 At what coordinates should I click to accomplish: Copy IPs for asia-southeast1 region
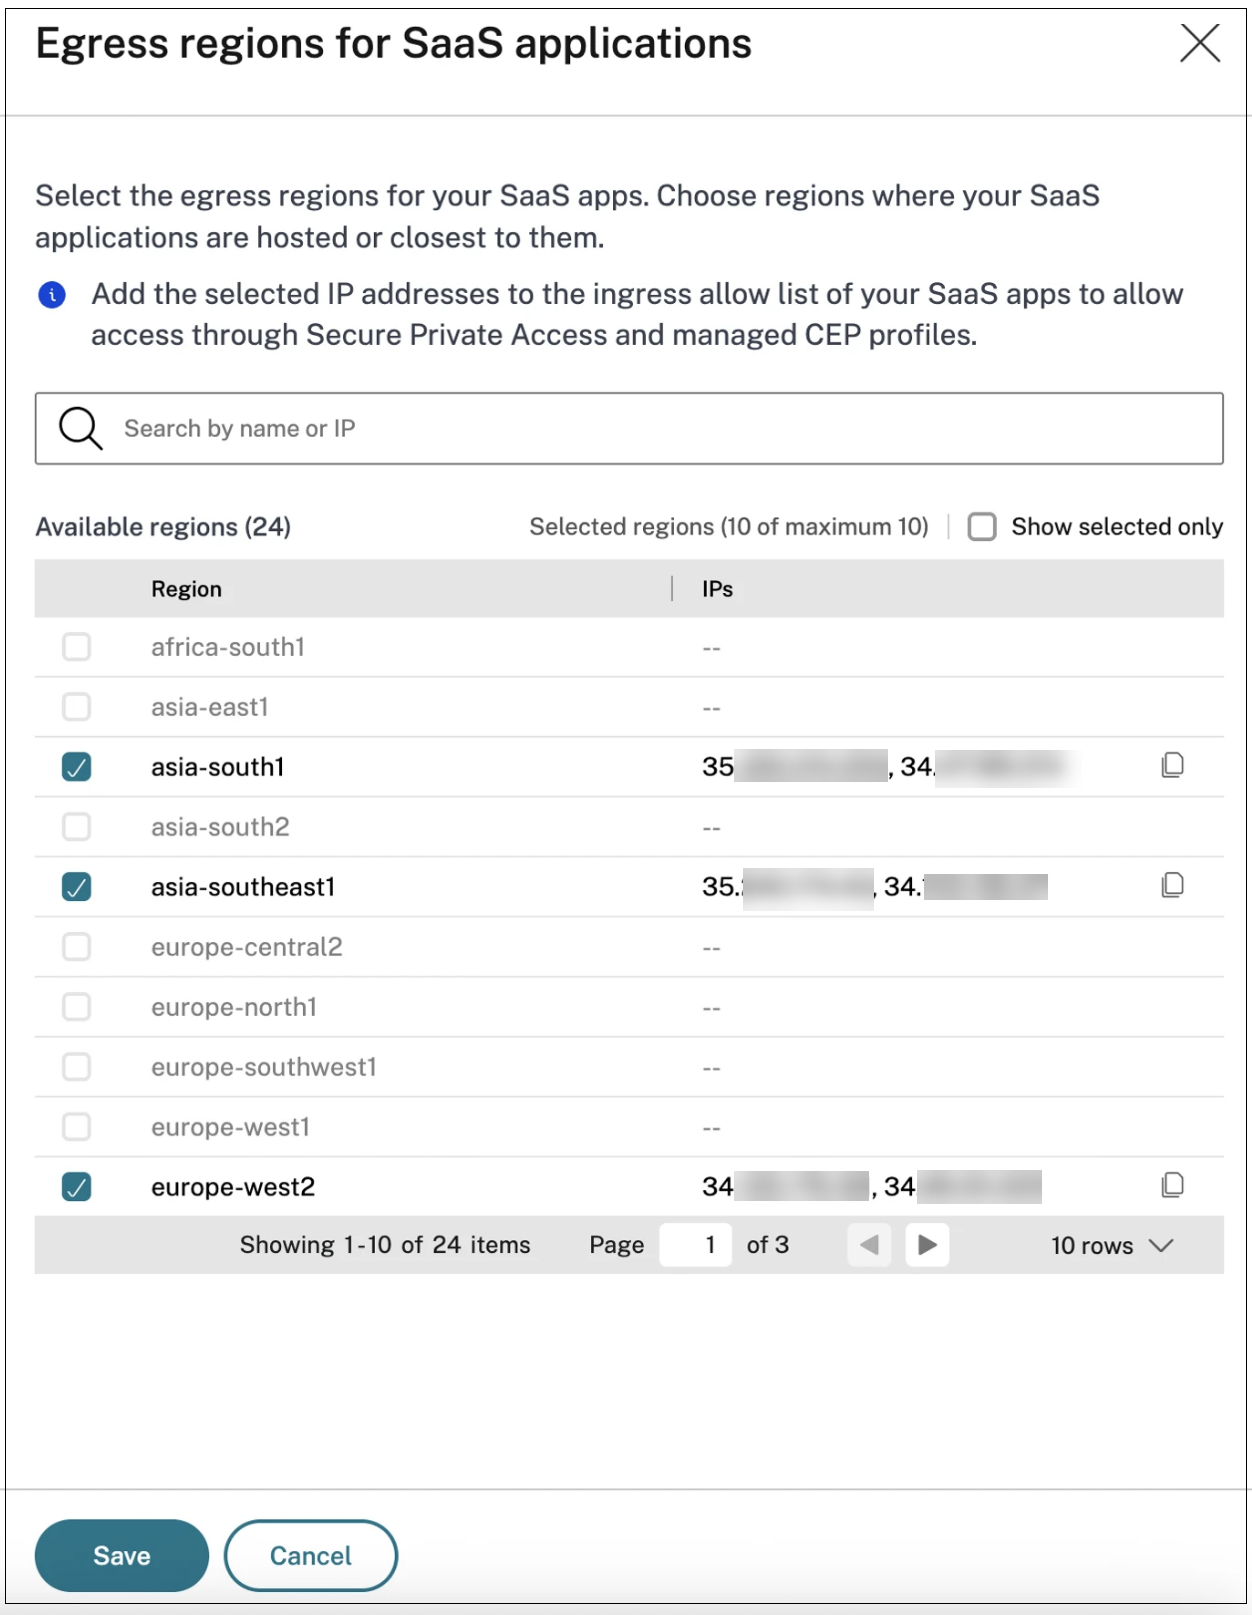pyautogui.click(x=1172, y=885)
